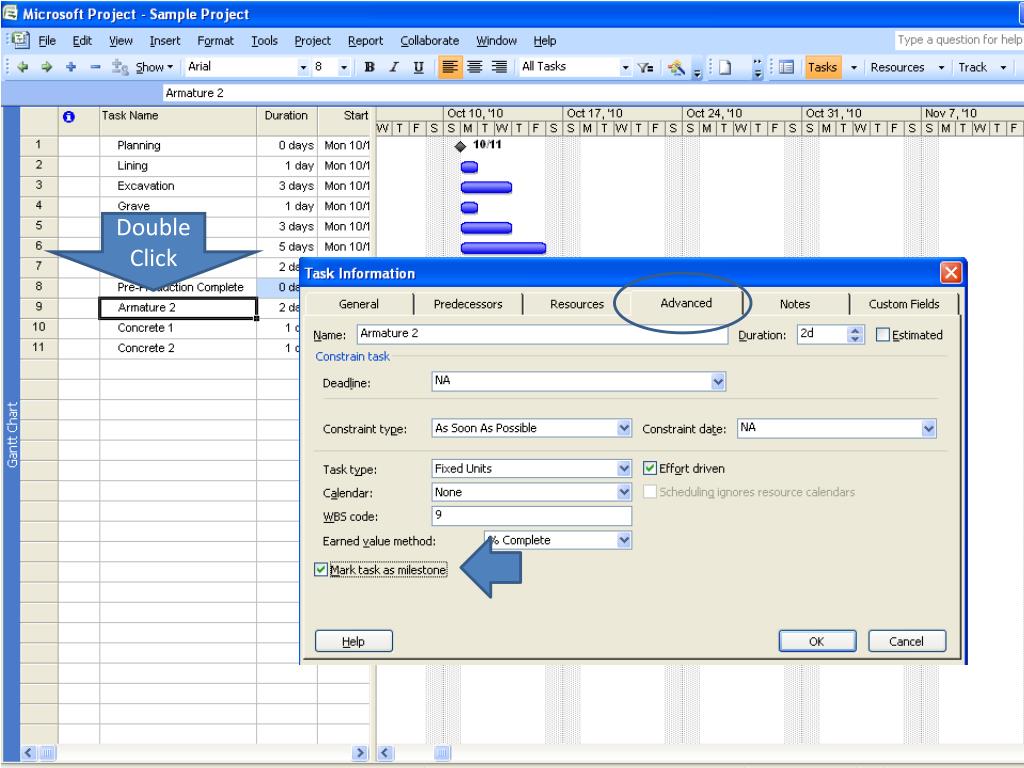Toggle the Effort driven checkbox
Image resolution: width=1024 pixels, height=768 pixels.
[650, 468]
